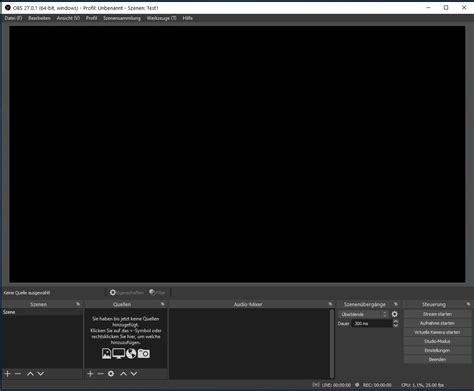Click the 'Keine Quelle ausgewählt' label
Viewport: 474px width, 391px height.
(27, 293)
